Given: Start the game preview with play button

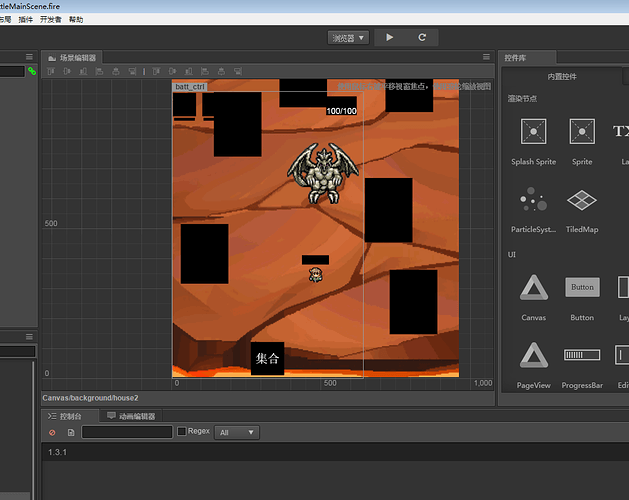Looking at the screenshot, I should coord(390,37).
